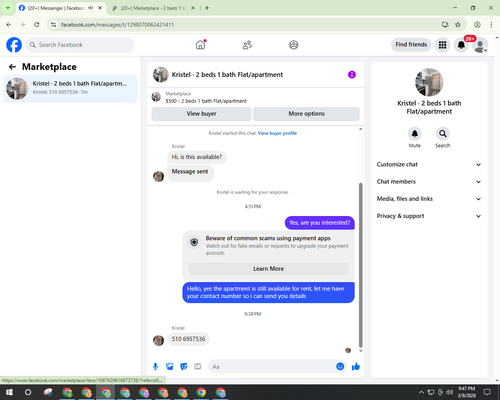The height and width of the screenshot is (400, 500).
Task: Expand the Chat members section
Action: pos(429,182)
